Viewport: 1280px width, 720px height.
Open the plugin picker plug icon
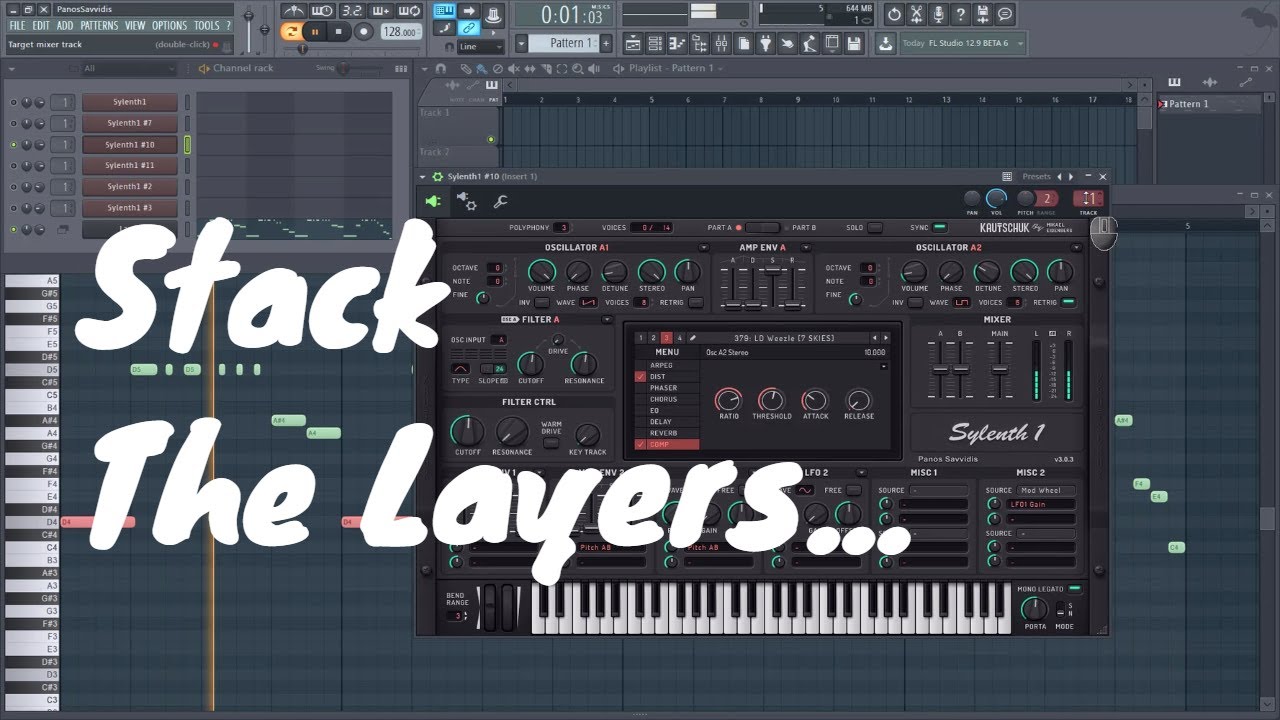click(x=765, y=43)
